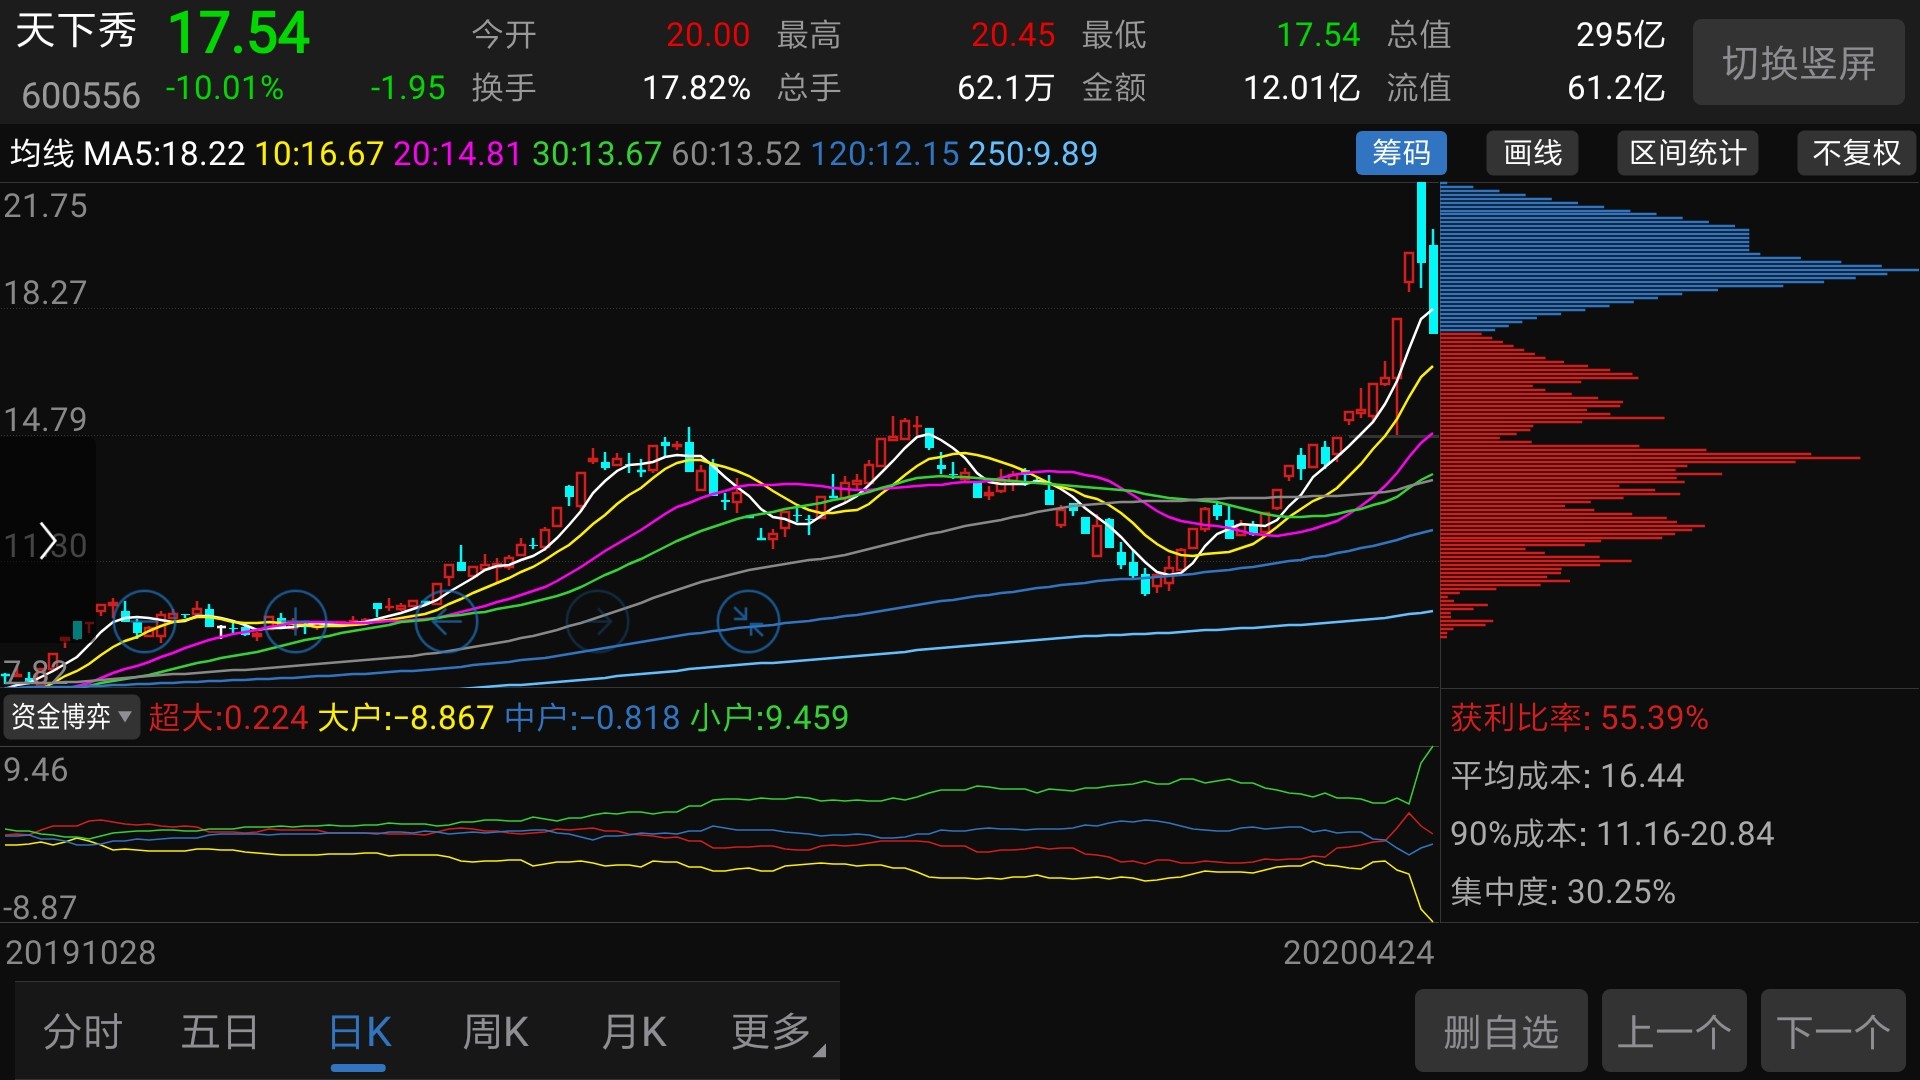Tap the 换手 17.82% turnover value
1920x1080 pixels.
click(696, 88)
